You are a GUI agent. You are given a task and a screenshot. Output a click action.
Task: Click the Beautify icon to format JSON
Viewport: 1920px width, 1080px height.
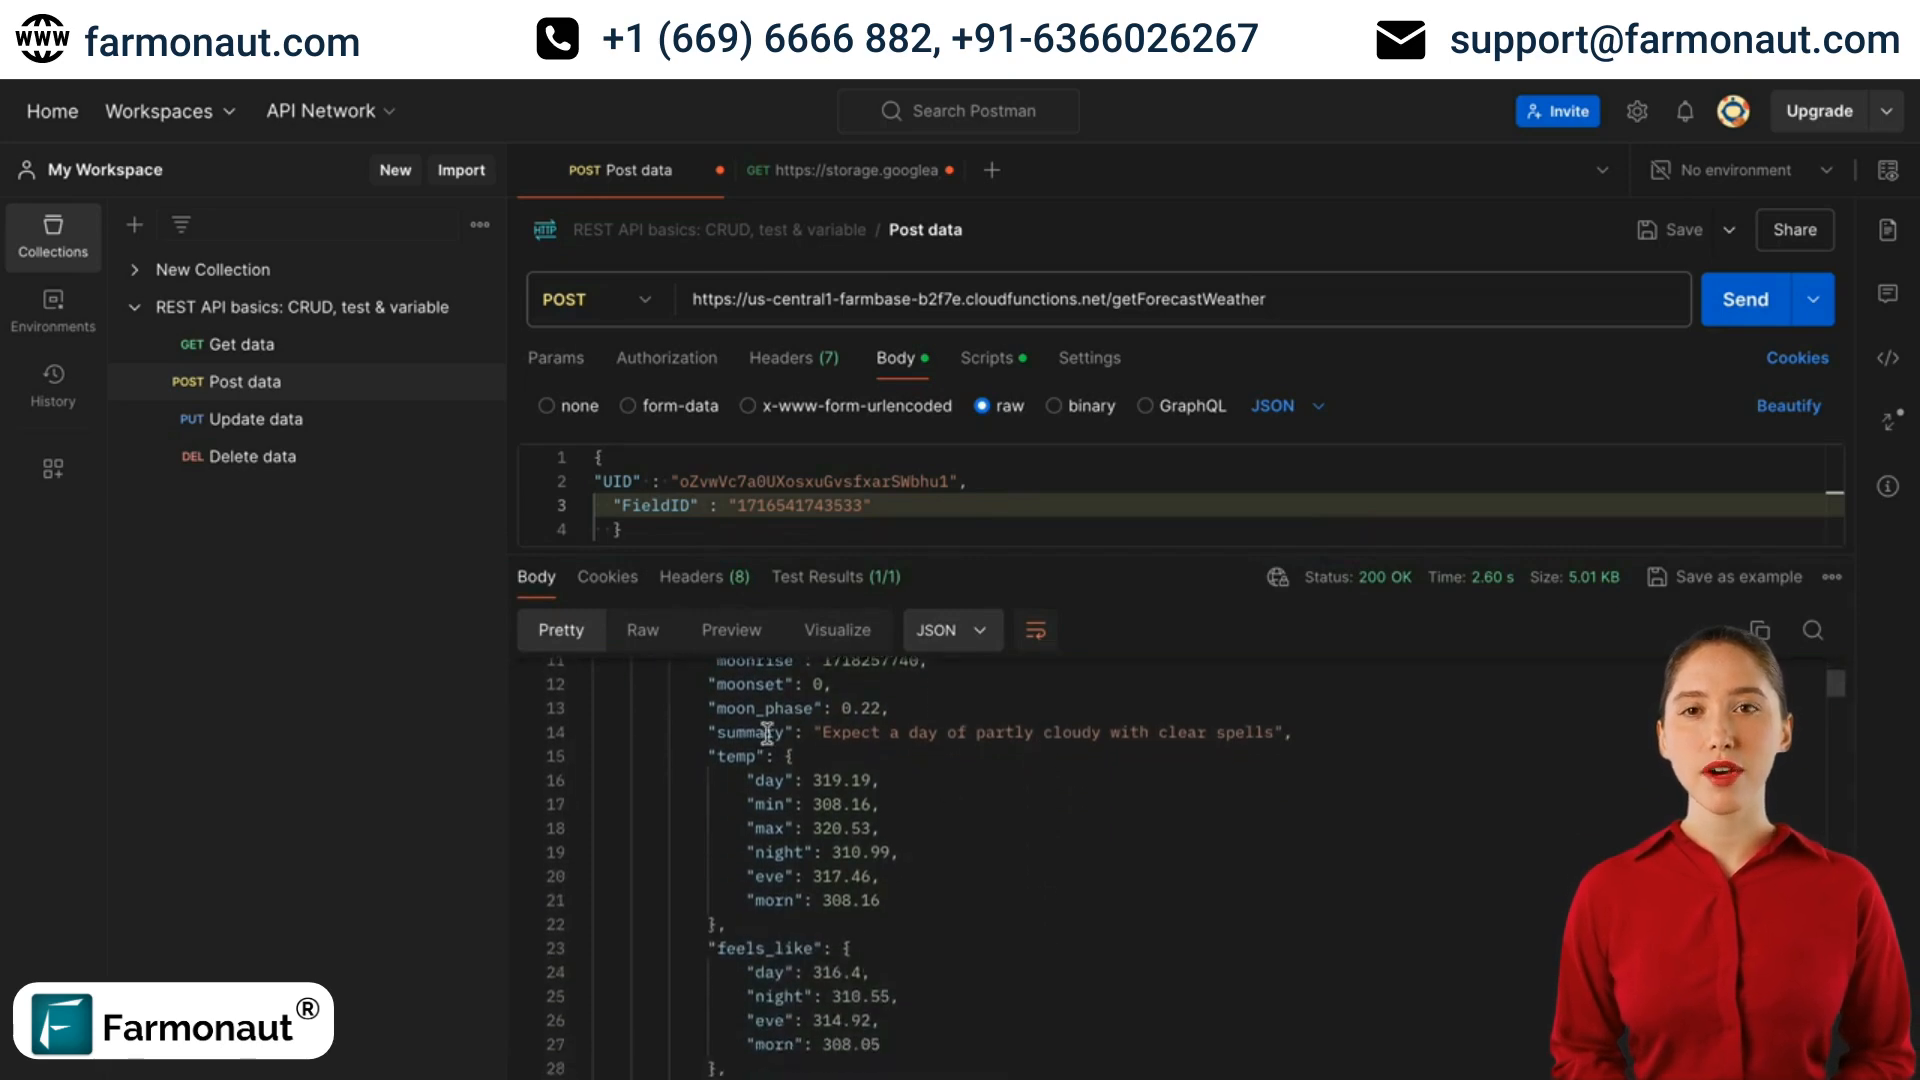(1788, 405)
